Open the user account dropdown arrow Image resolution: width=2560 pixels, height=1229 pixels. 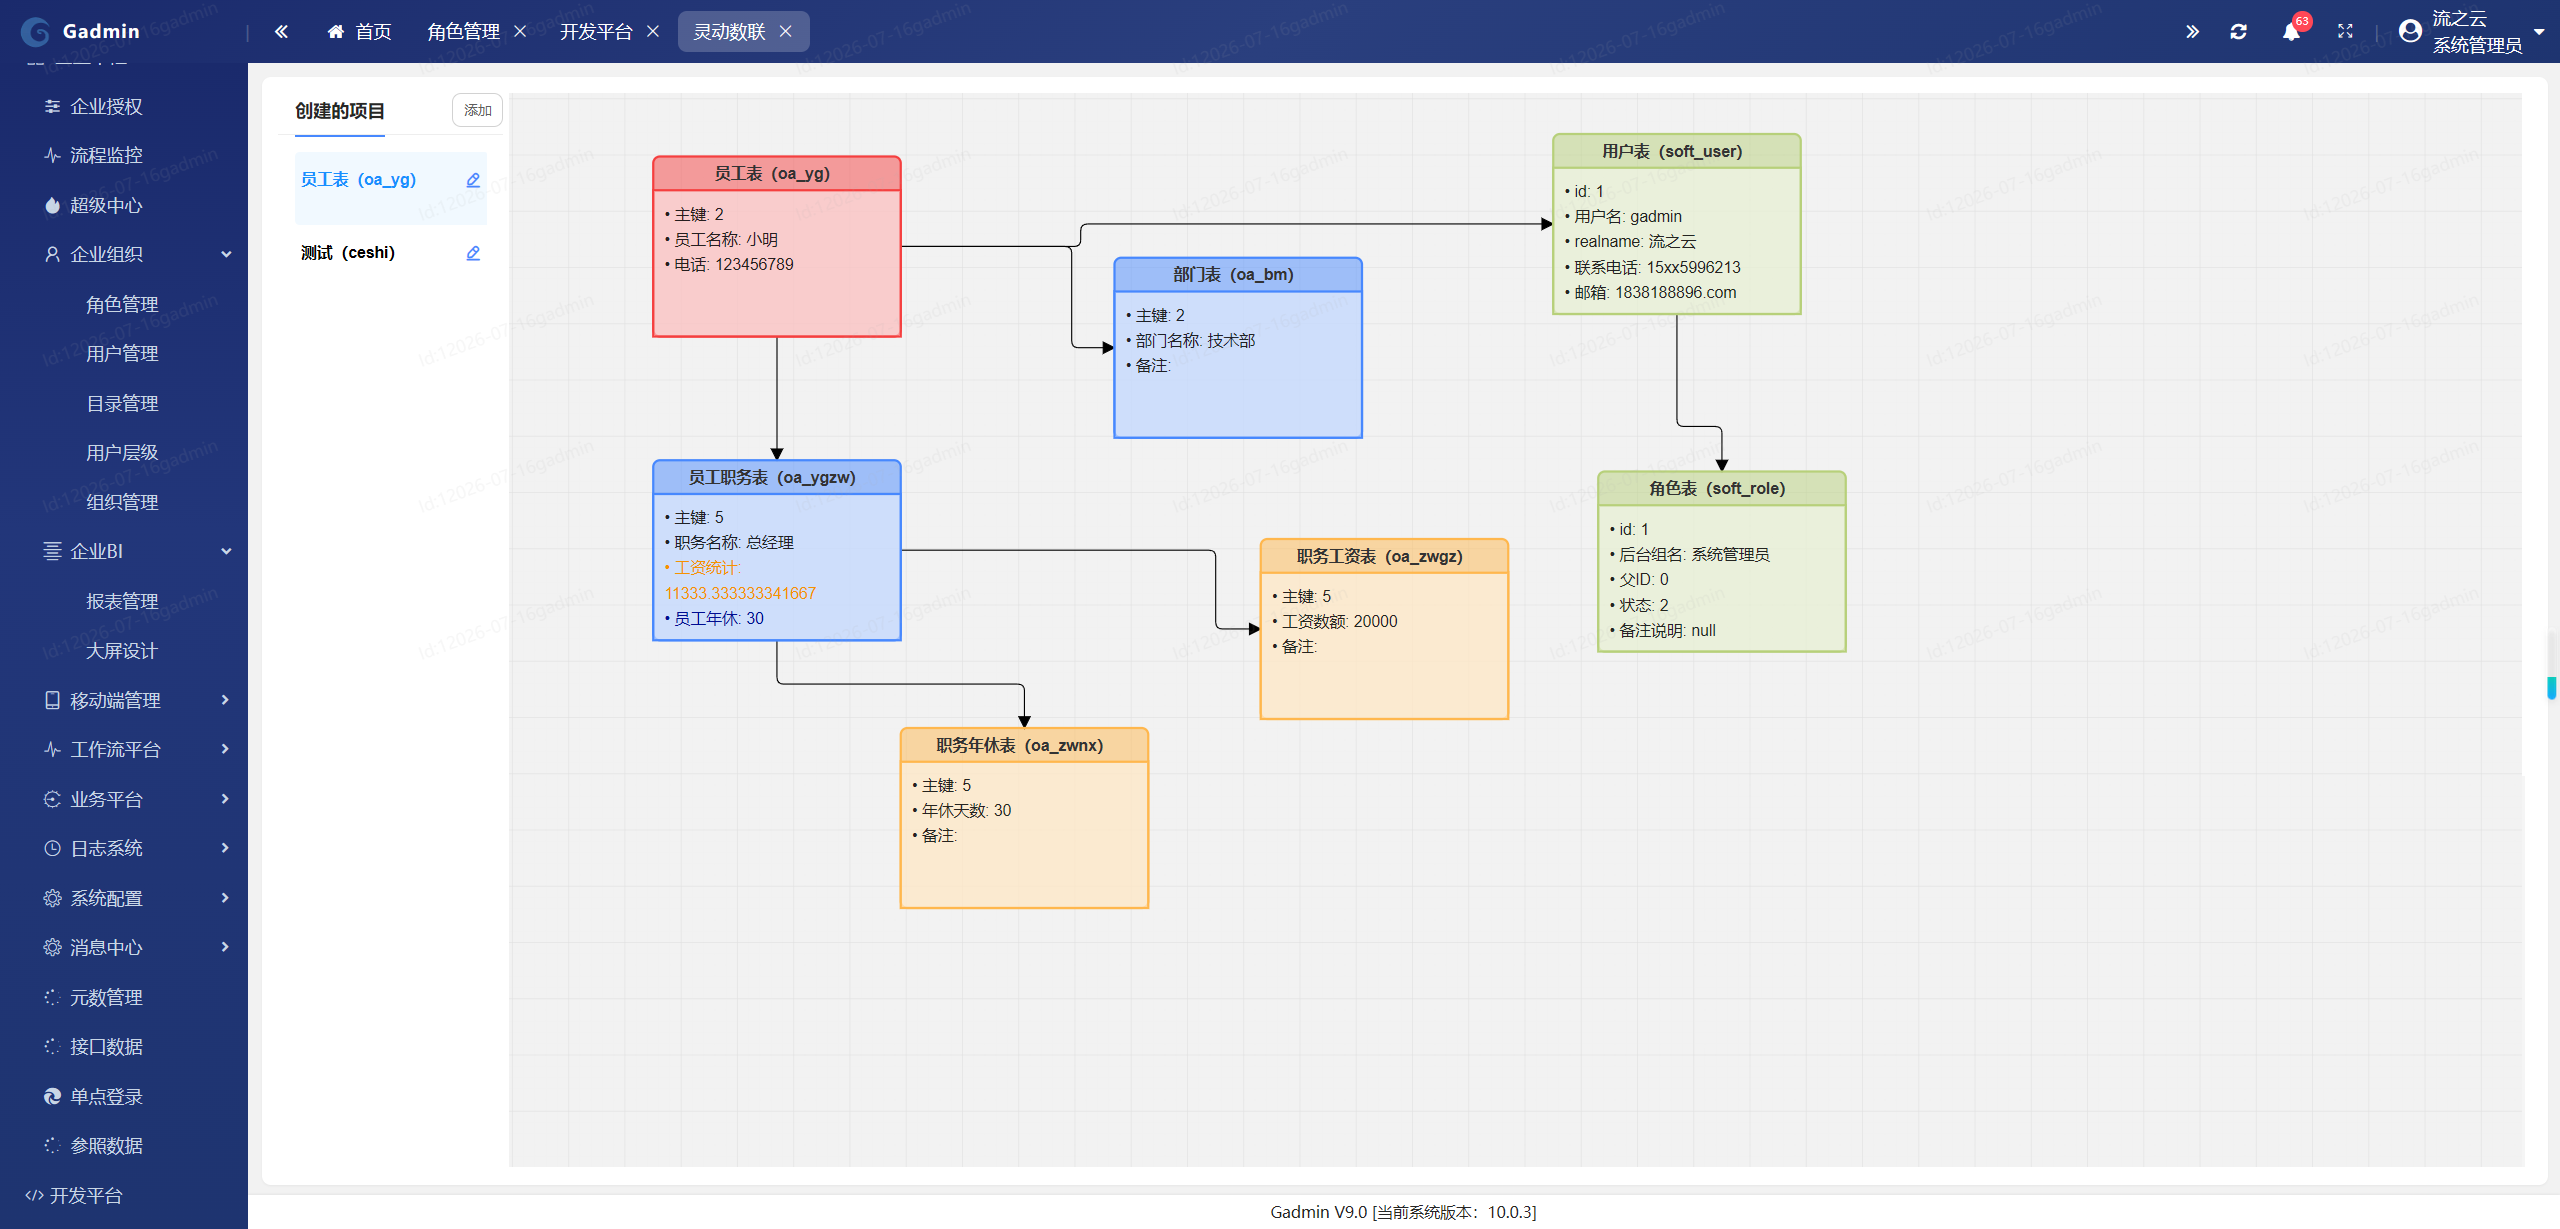[x=2540, y=32]
